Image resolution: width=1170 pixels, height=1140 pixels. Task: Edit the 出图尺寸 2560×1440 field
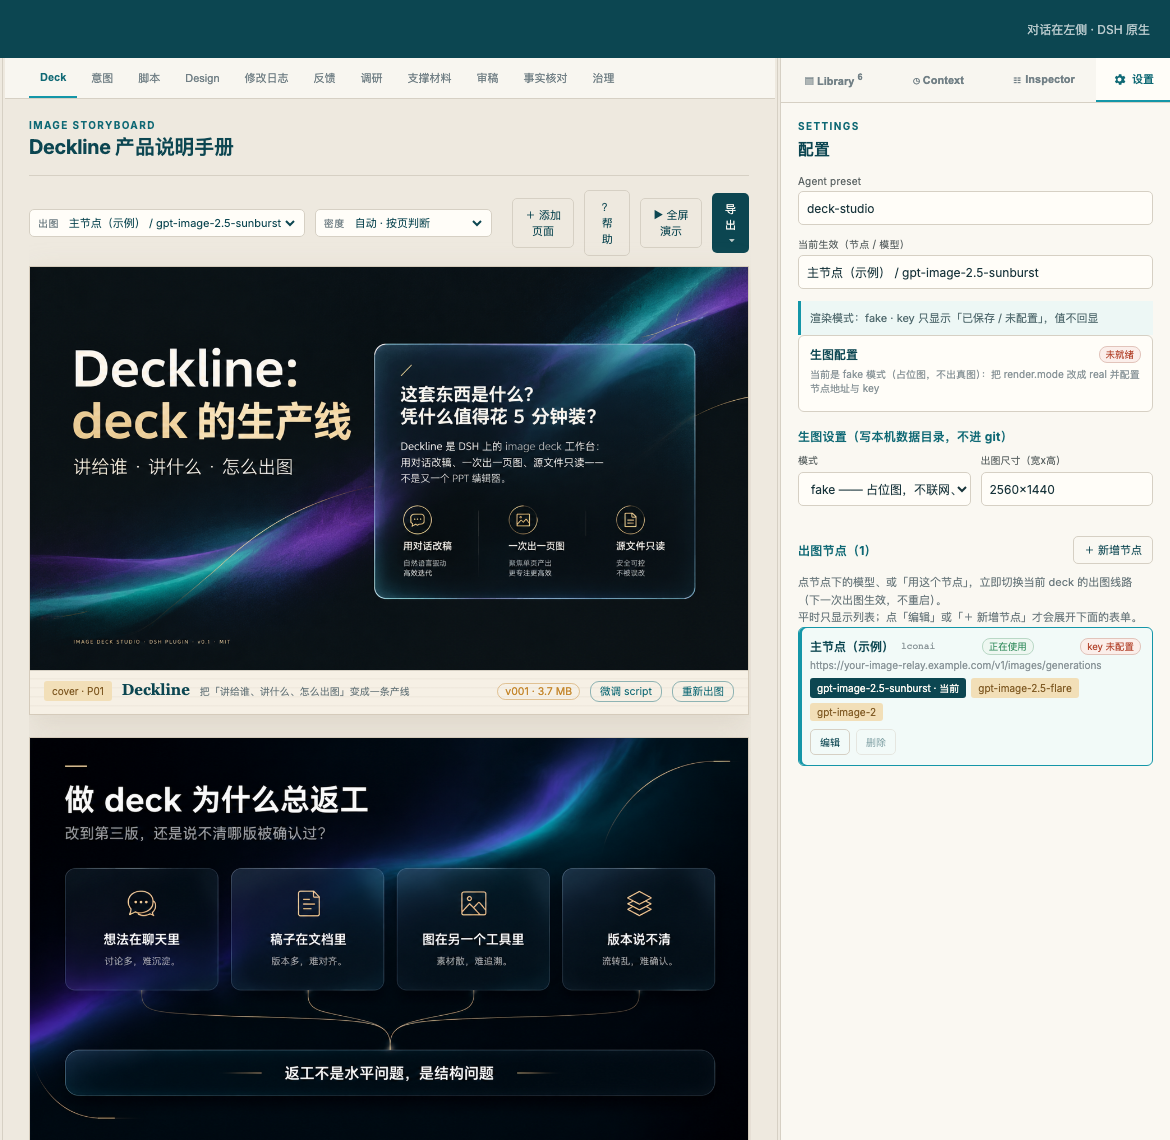1066,489
